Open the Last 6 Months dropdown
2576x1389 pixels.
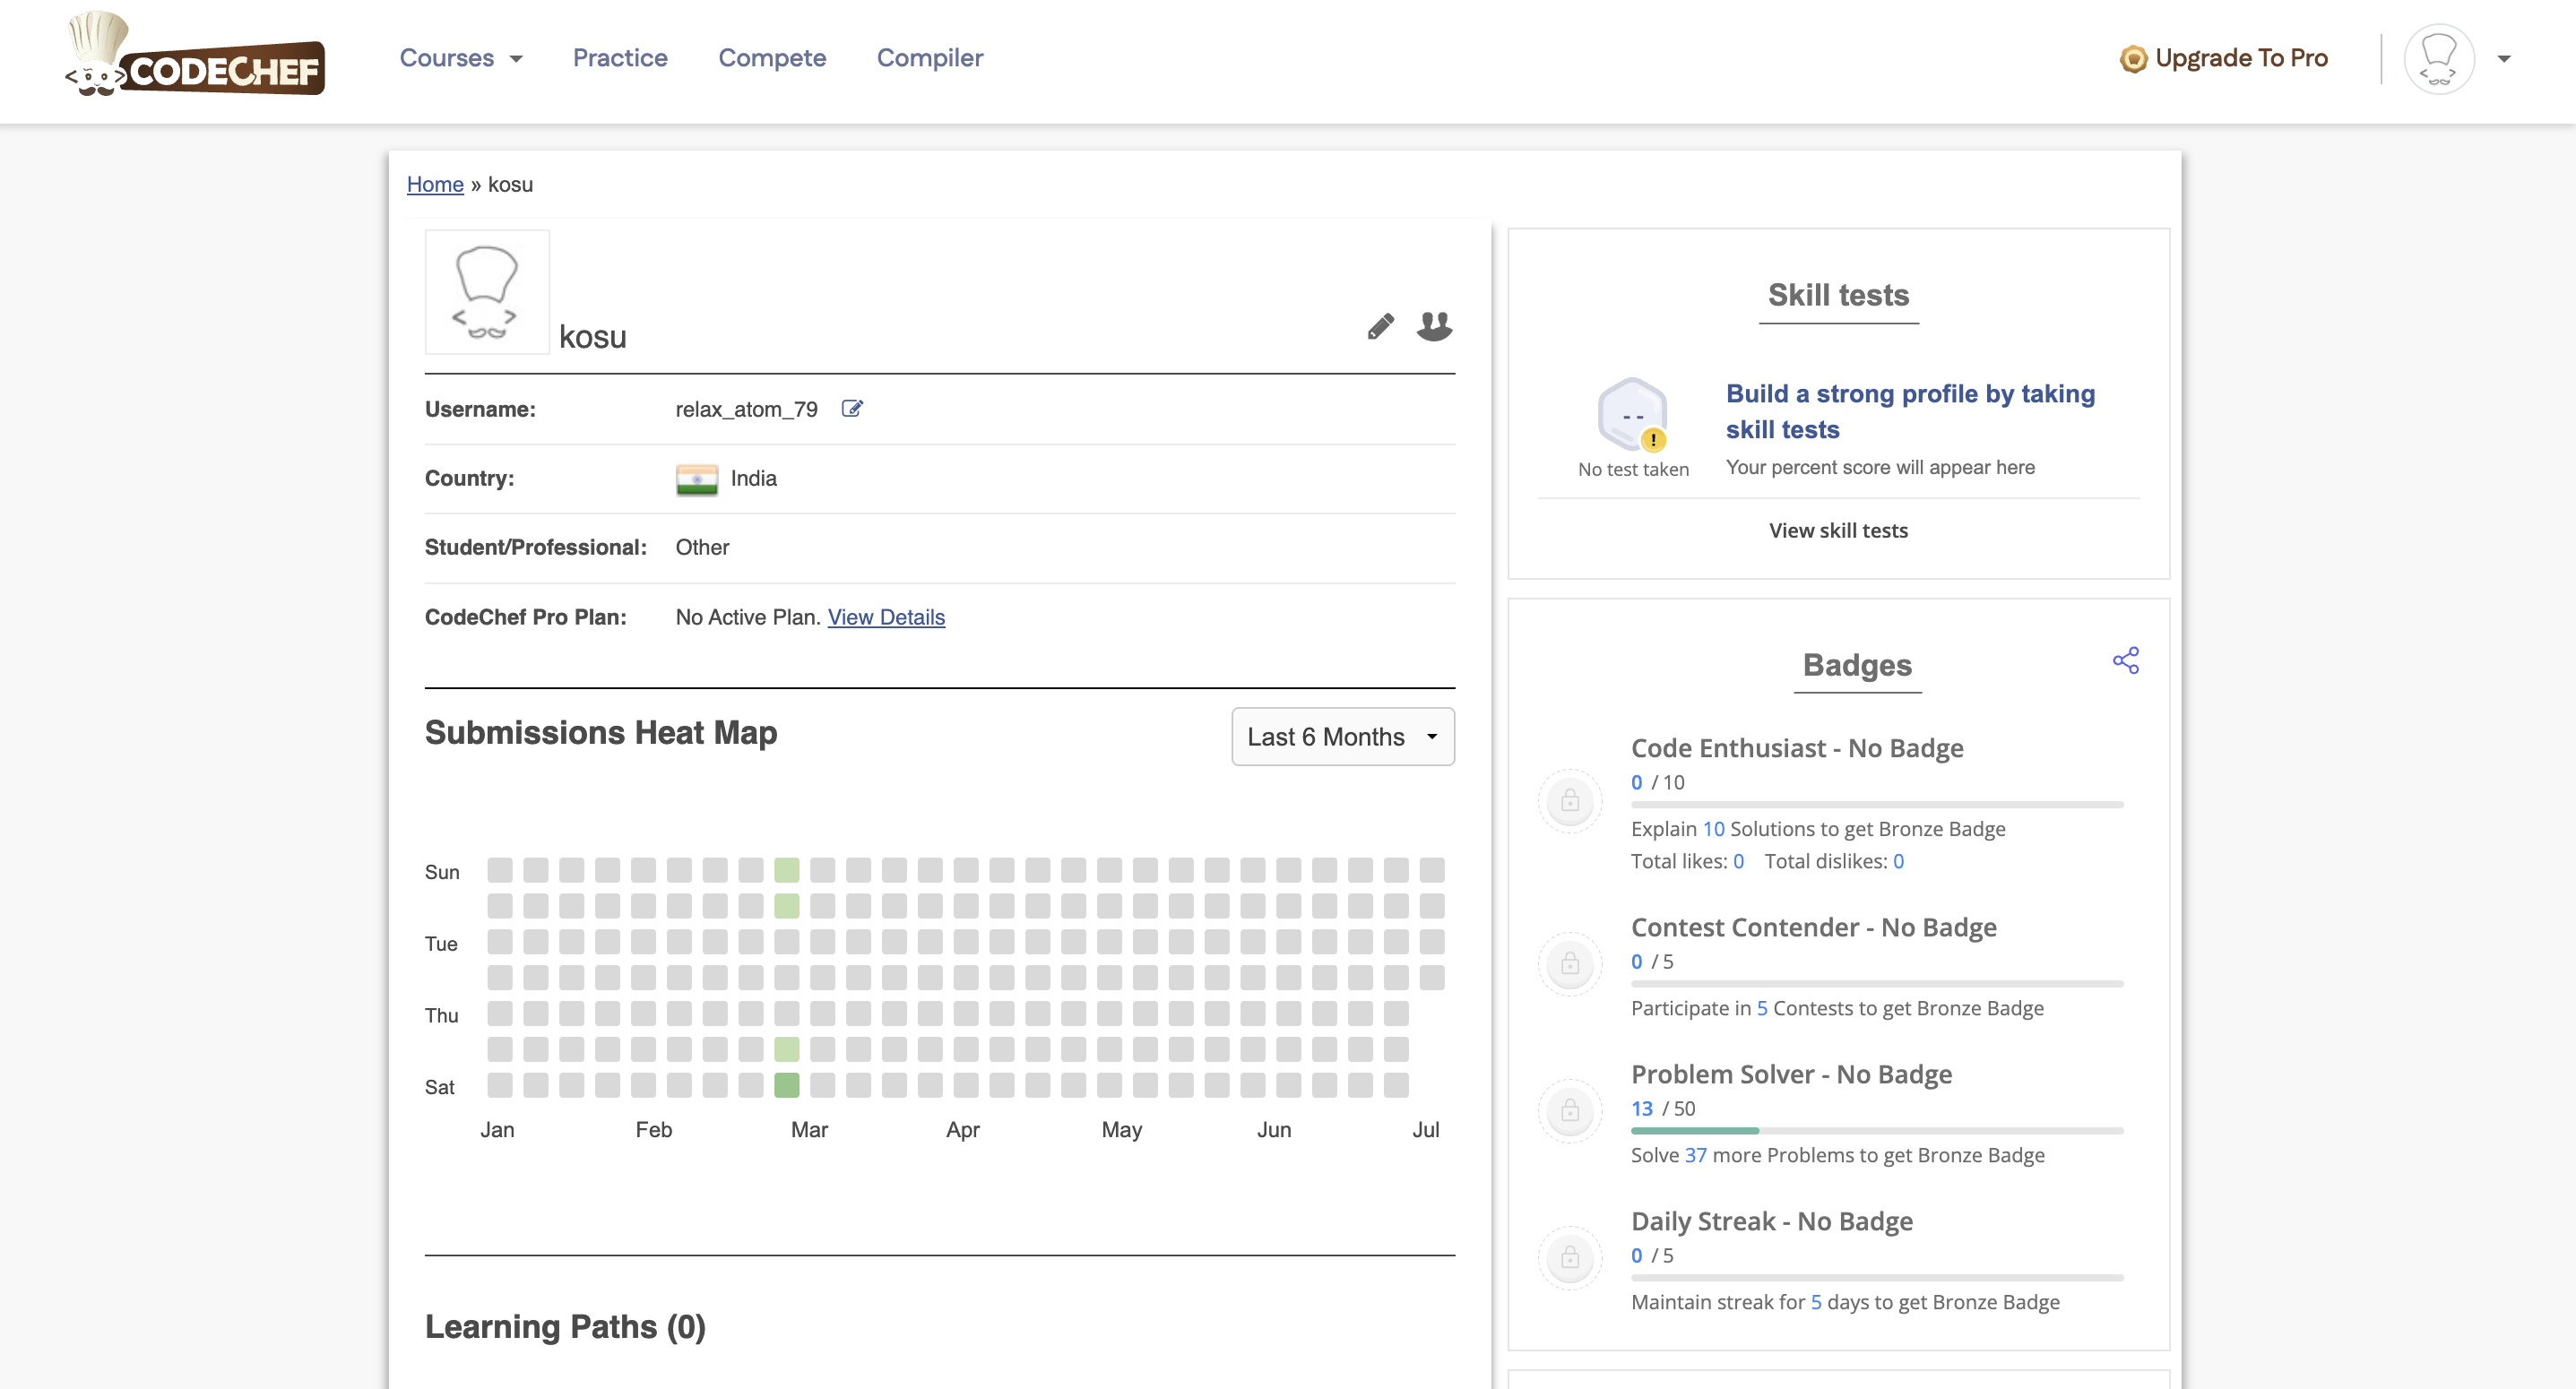click(1342, 737)
